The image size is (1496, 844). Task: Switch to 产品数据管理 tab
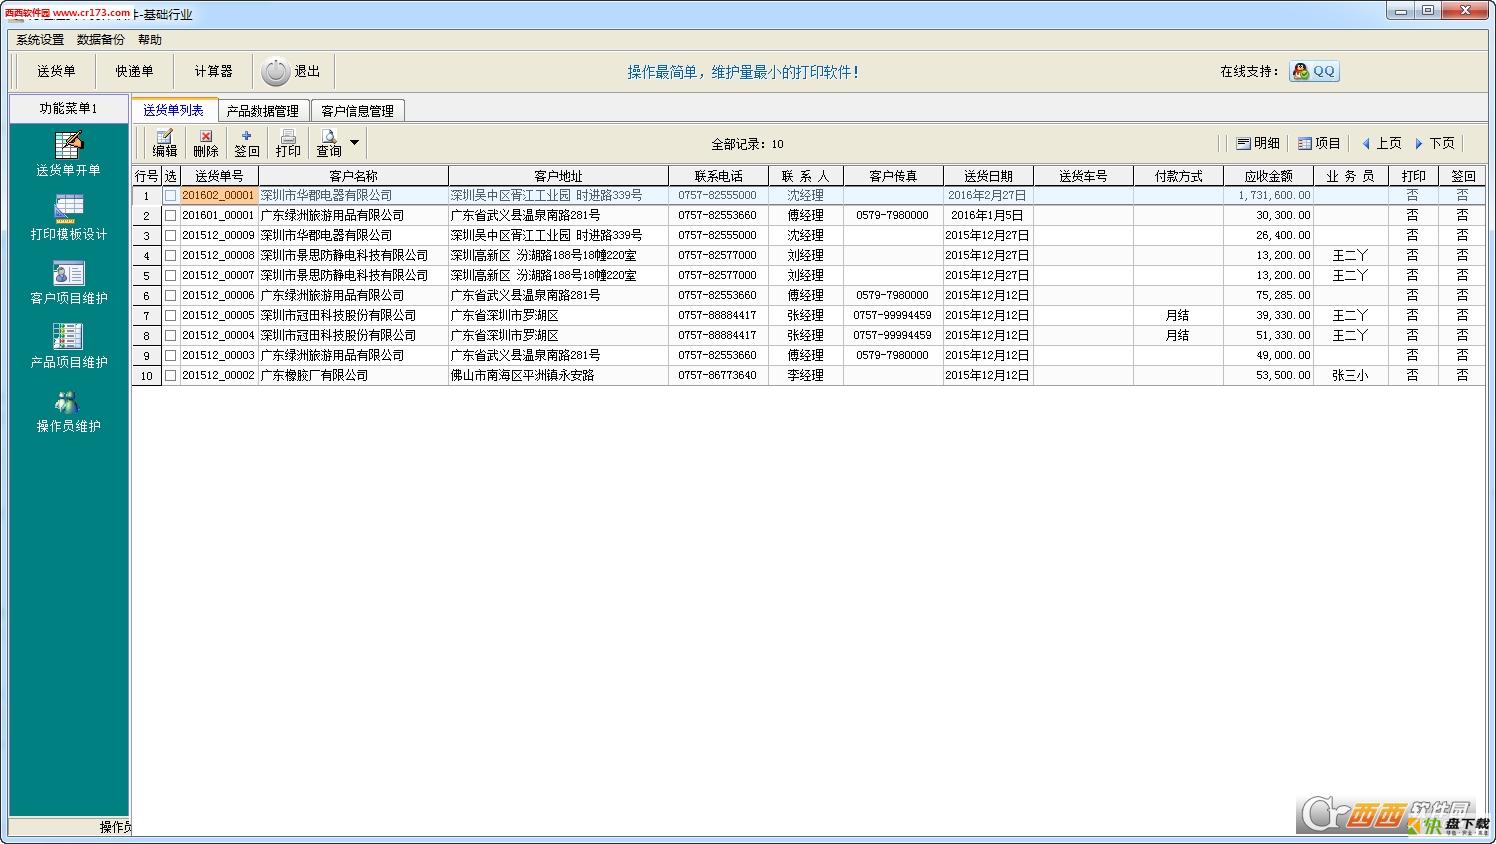263,111
